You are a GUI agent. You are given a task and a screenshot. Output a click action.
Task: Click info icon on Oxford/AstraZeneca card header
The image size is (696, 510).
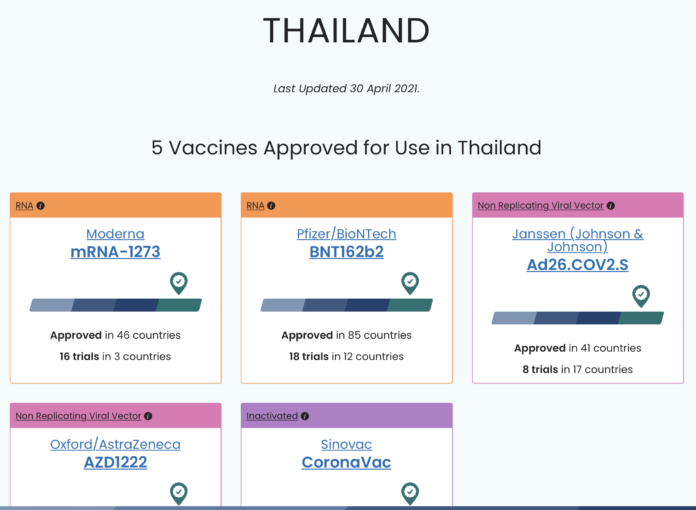click(148, 416)
